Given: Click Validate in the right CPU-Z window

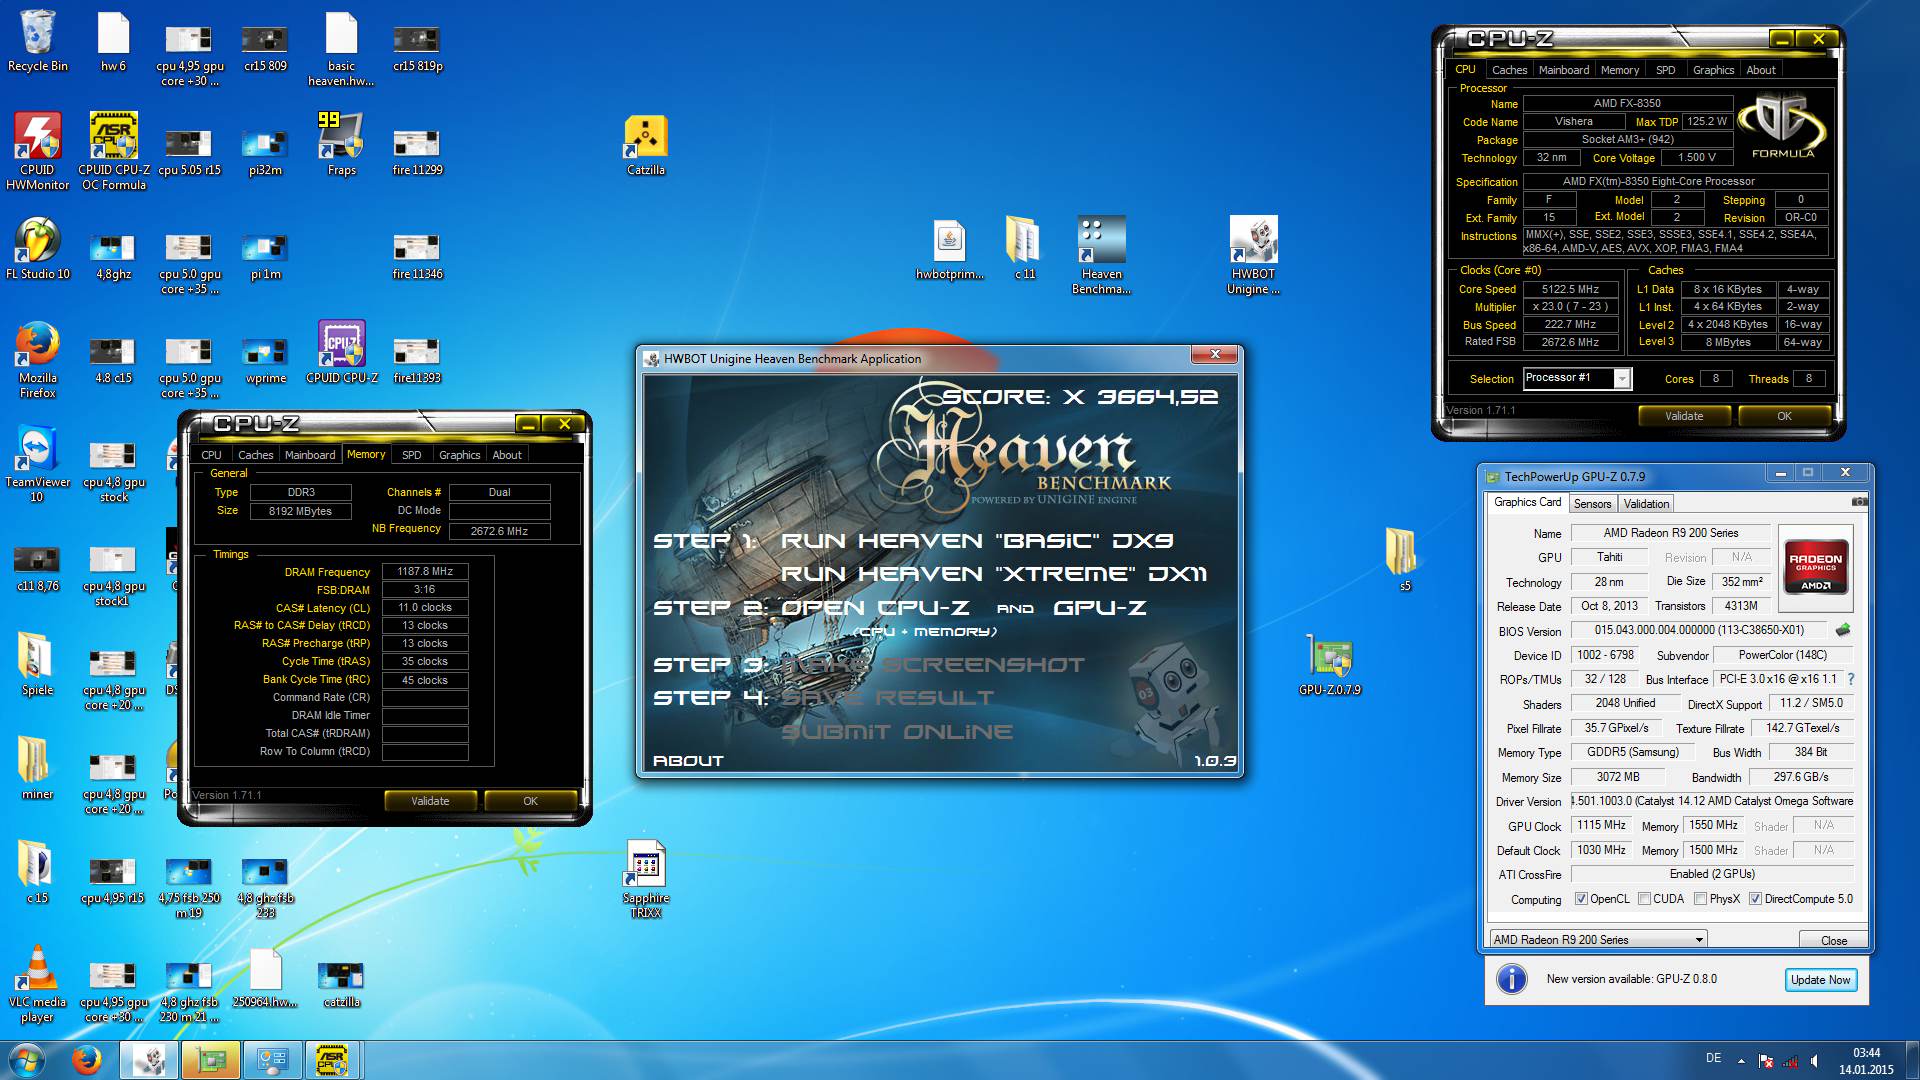Looking at the screenshot, I should click(1684, 416).
